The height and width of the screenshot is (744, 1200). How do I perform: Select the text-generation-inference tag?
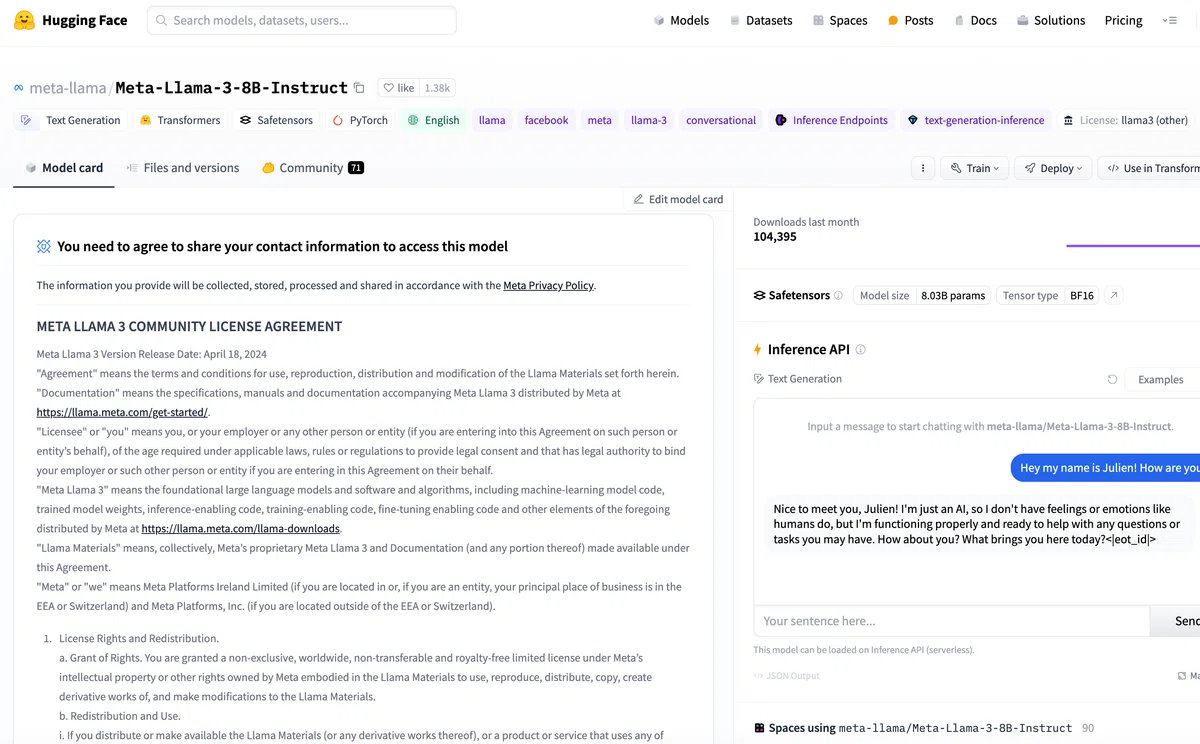tap(975, 120)
